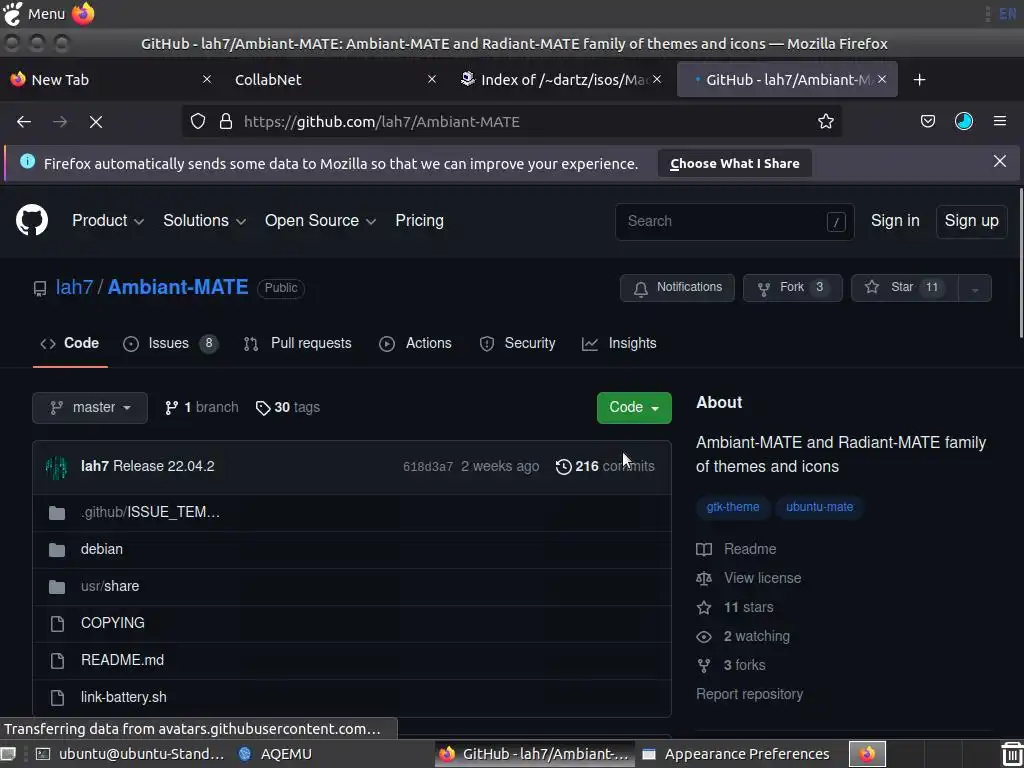
Task: Click the COPYING file icon
Action: pos(57,624)
